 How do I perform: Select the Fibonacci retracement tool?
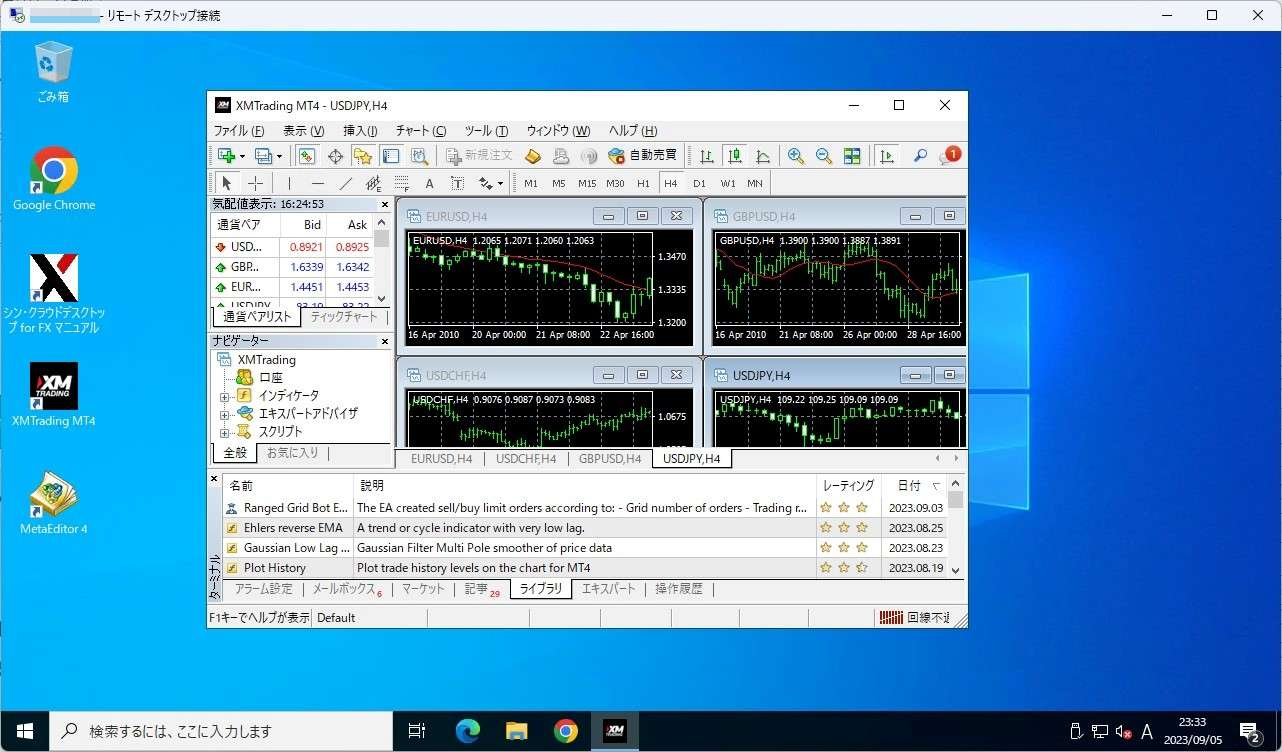(401, 183)
